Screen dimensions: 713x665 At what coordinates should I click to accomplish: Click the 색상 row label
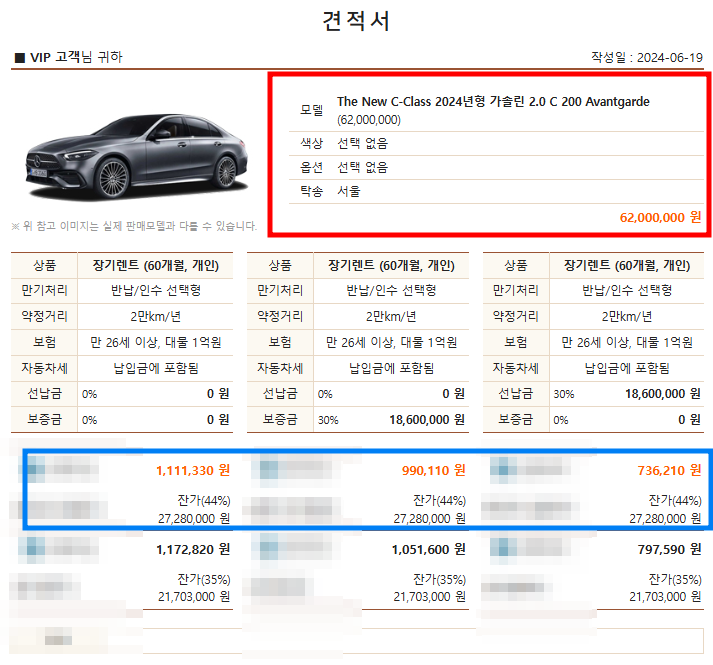coord(311,143)
